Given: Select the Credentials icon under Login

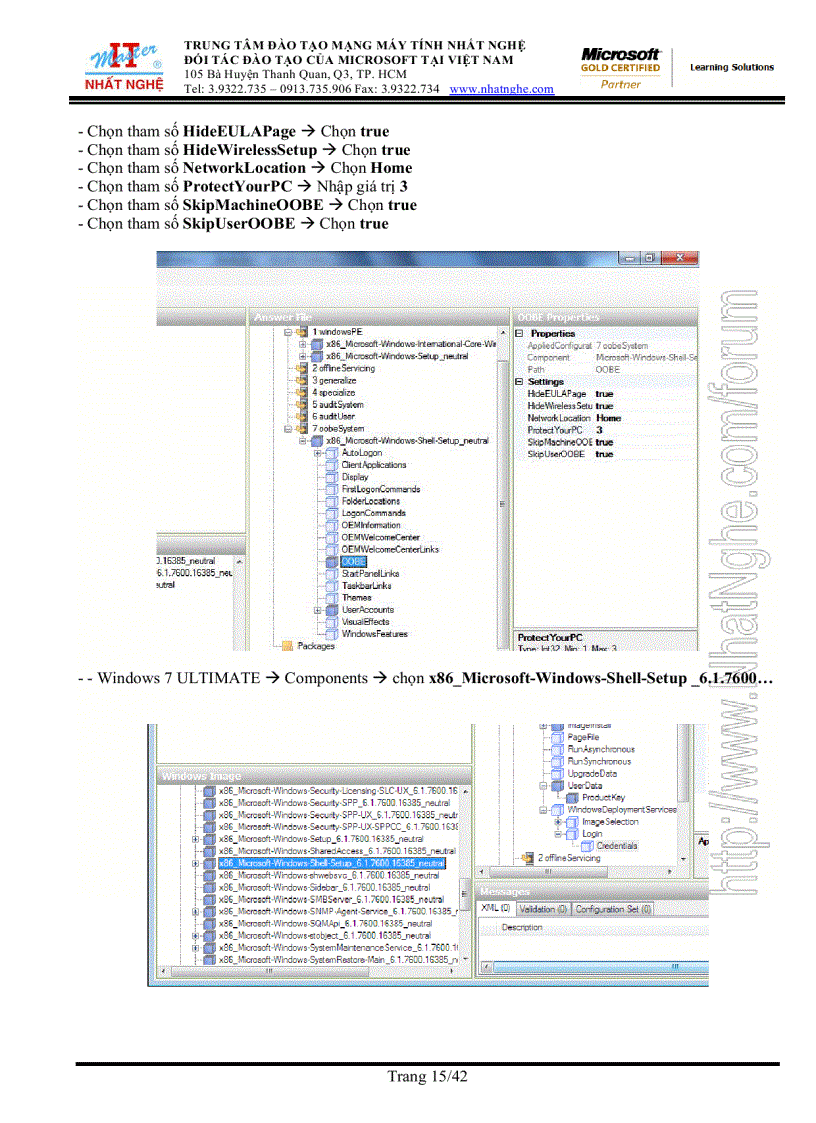Looking at the screenshot, I should (x=586, y=846).
